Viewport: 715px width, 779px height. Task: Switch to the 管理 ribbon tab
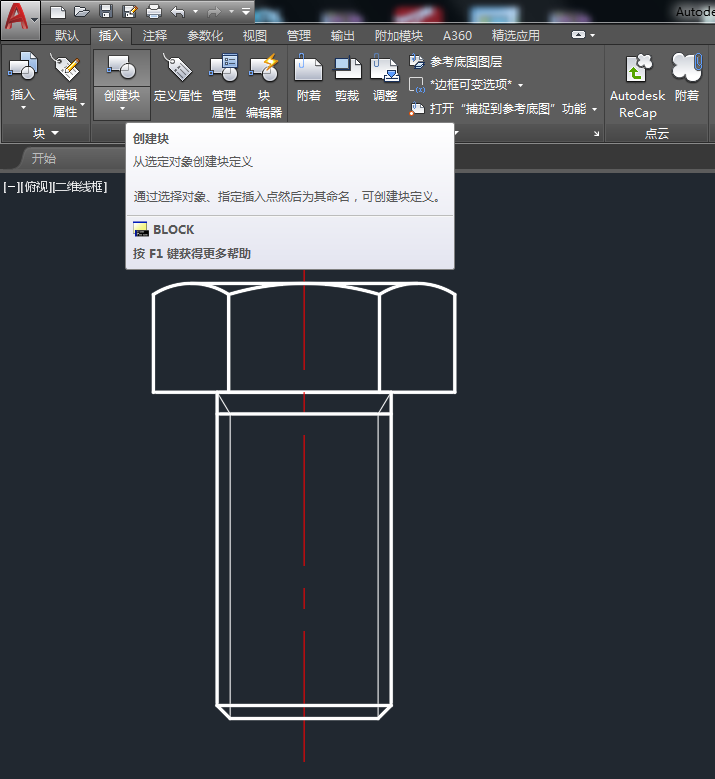(299, 36)
